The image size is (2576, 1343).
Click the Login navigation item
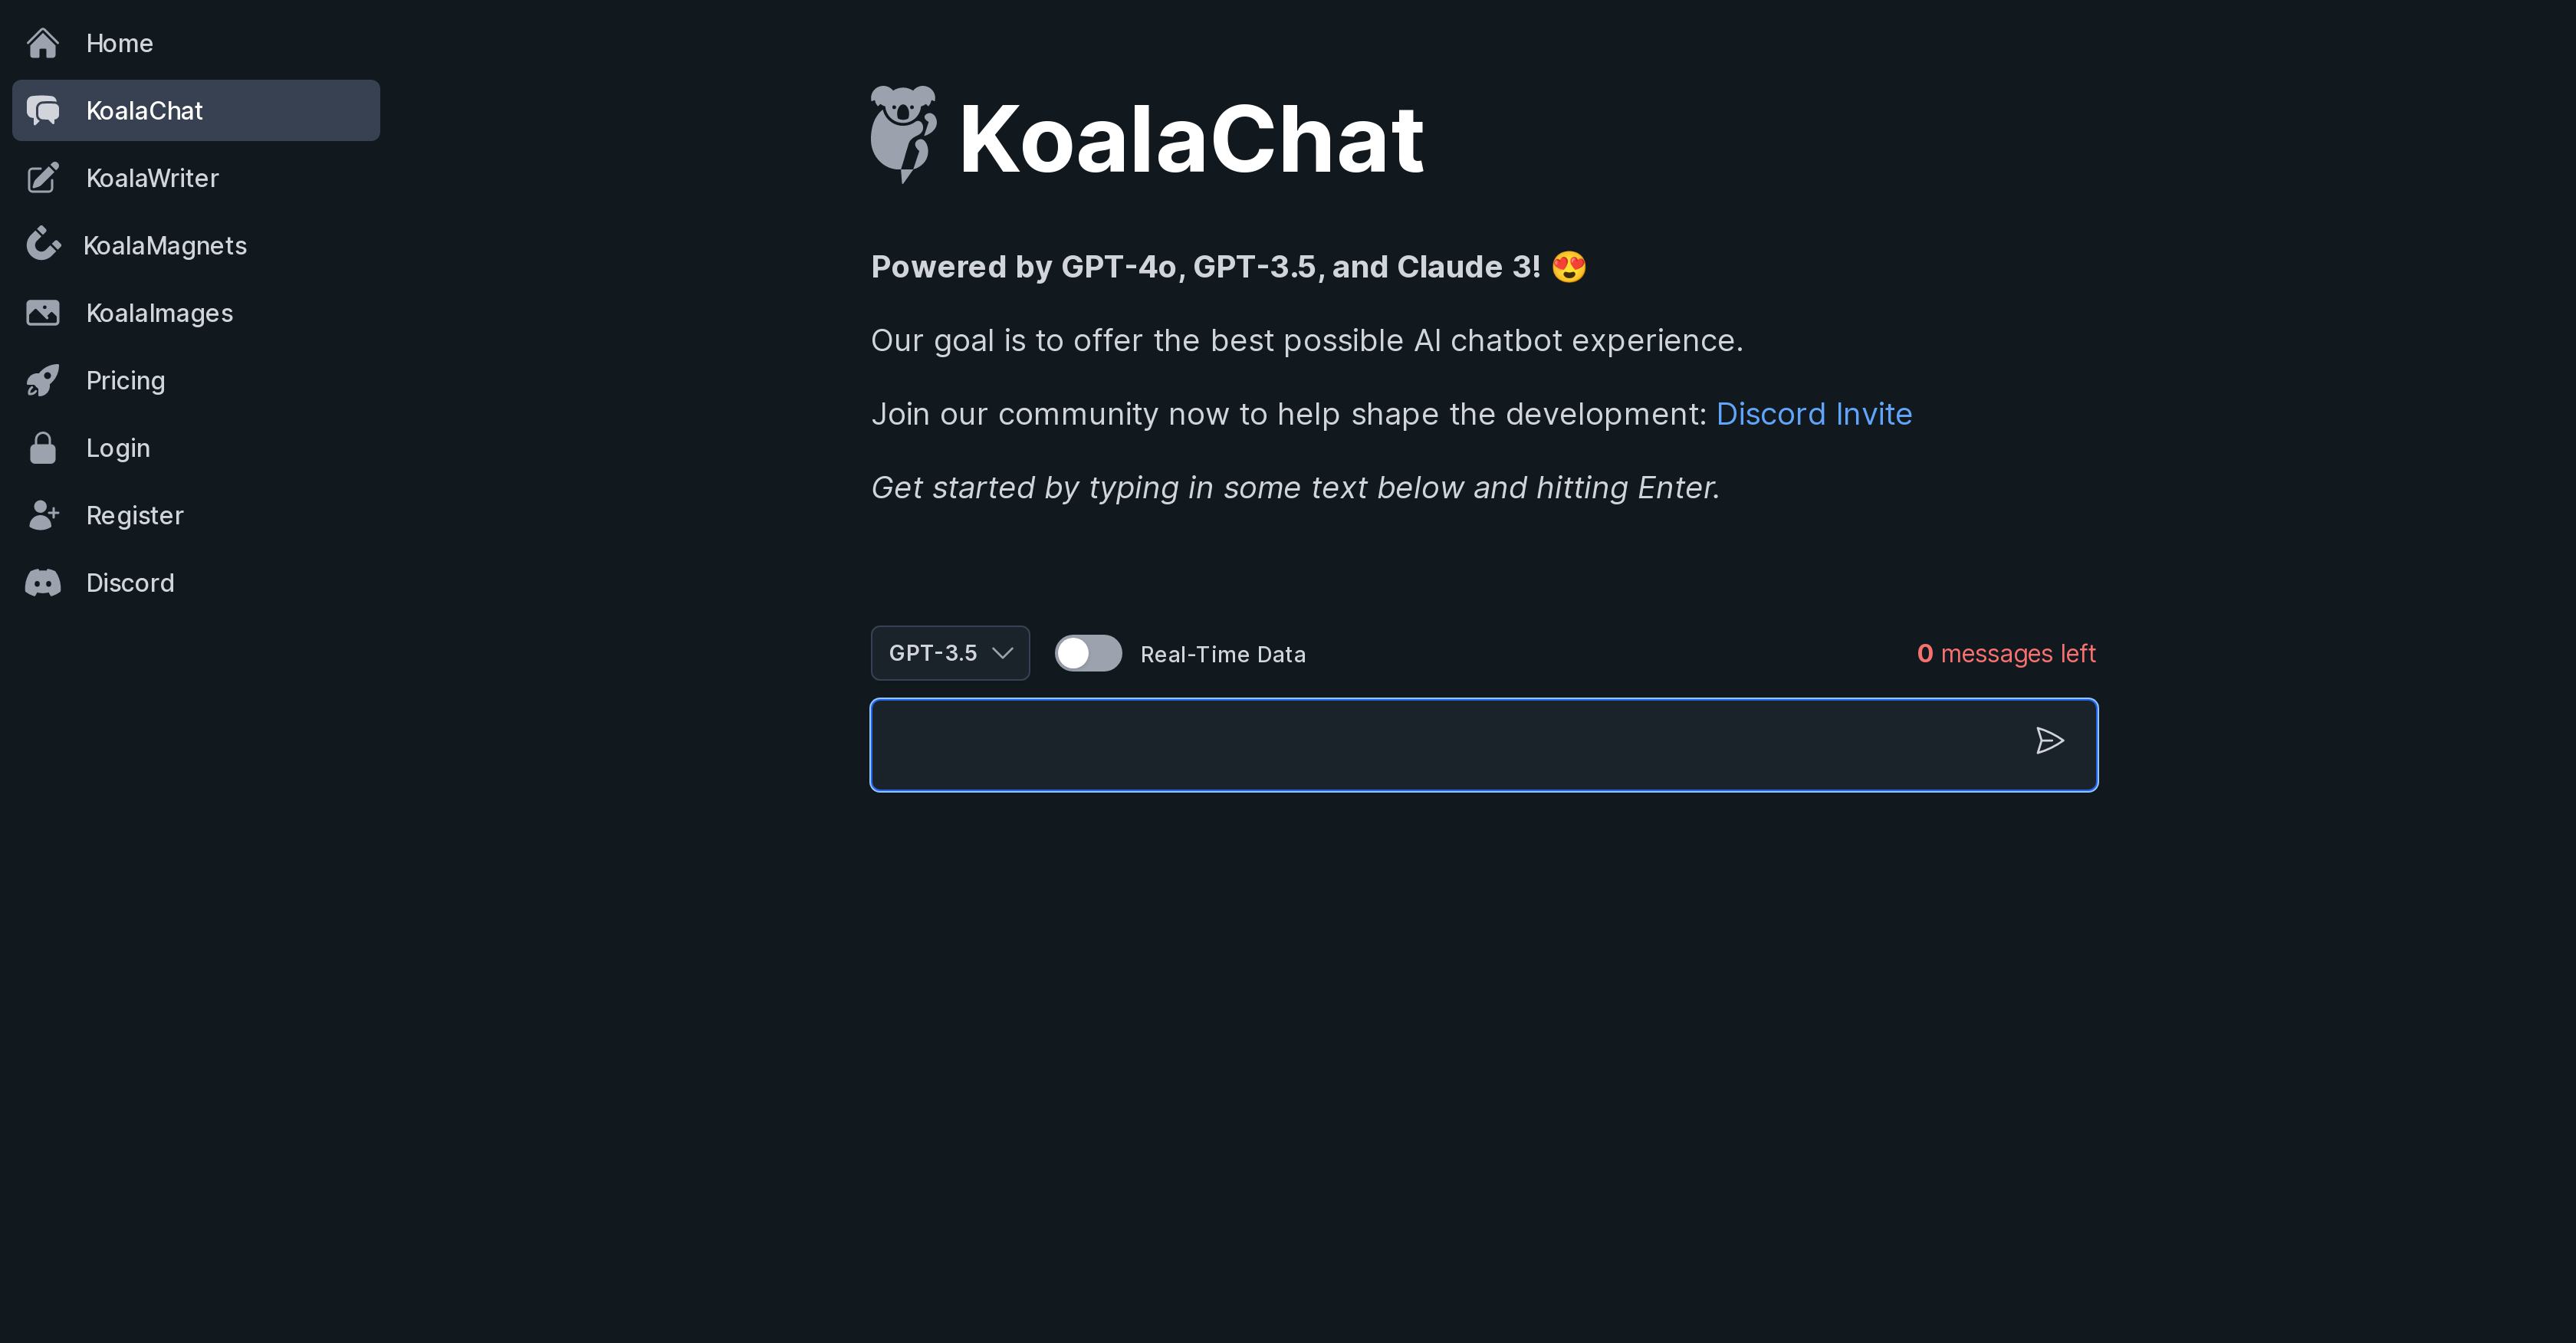pos(117,447)
